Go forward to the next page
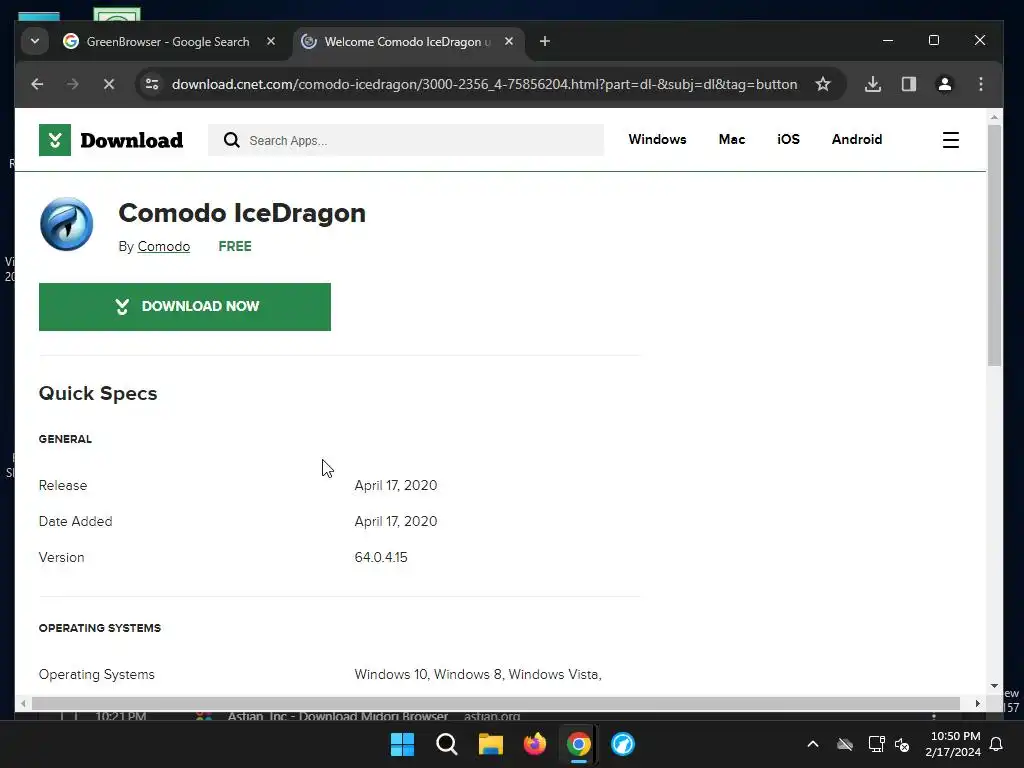 tap(72, 84)
